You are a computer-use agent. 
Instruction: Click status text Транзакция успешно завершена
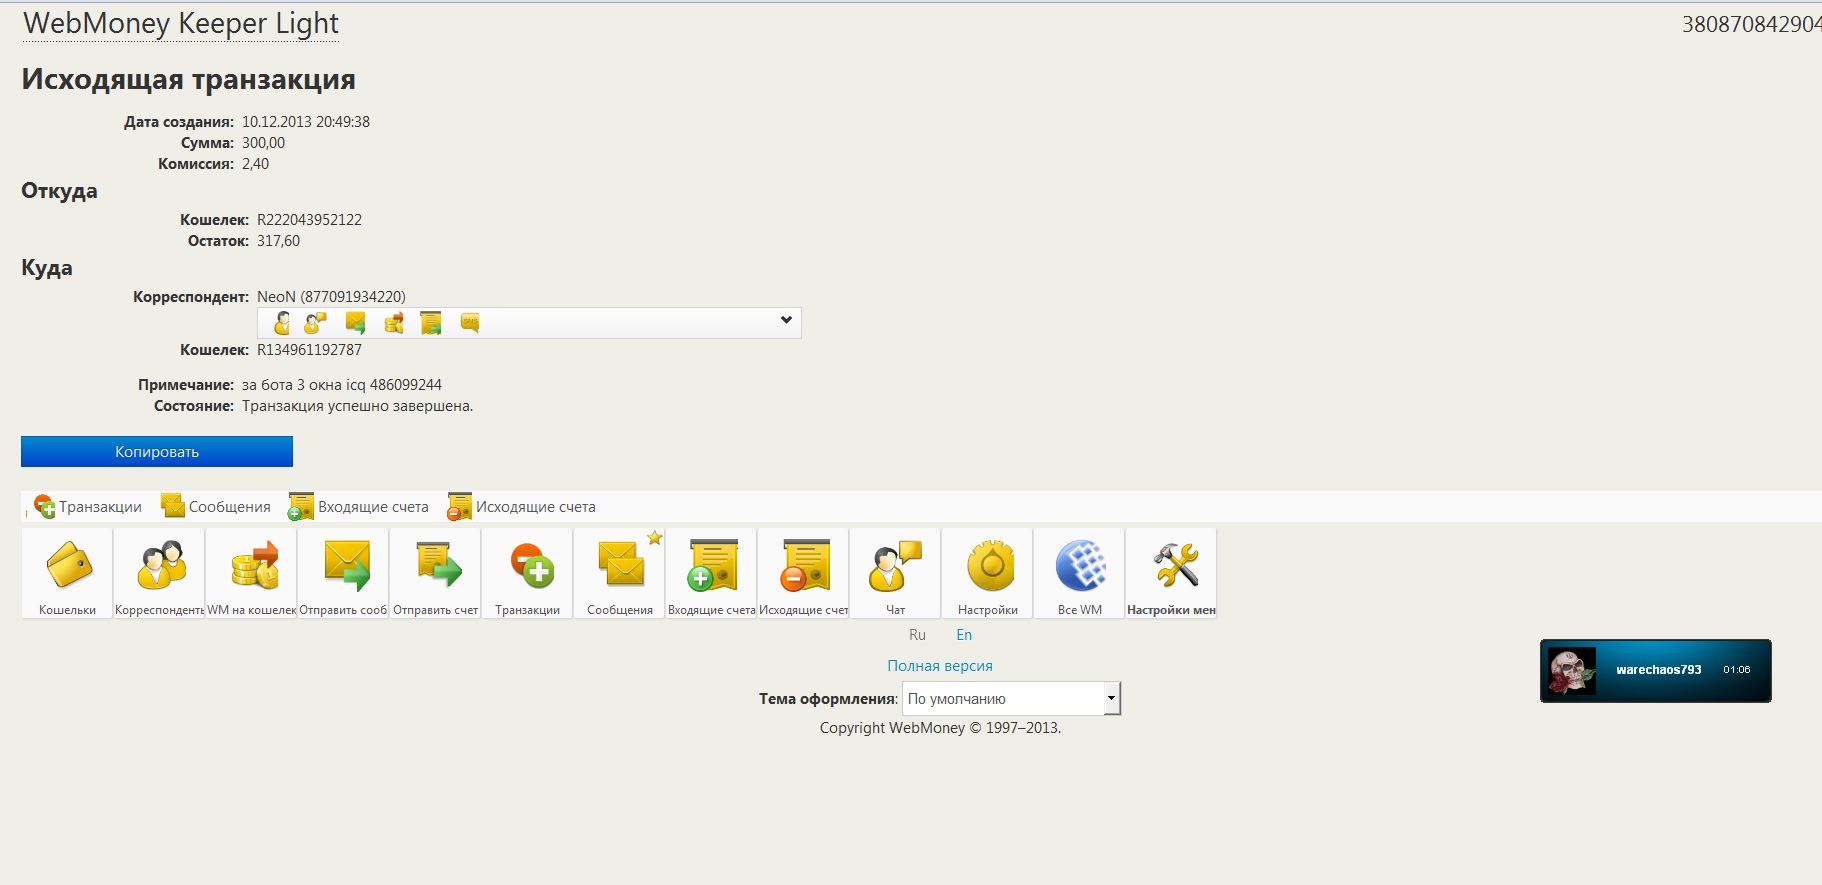point(358,406)
